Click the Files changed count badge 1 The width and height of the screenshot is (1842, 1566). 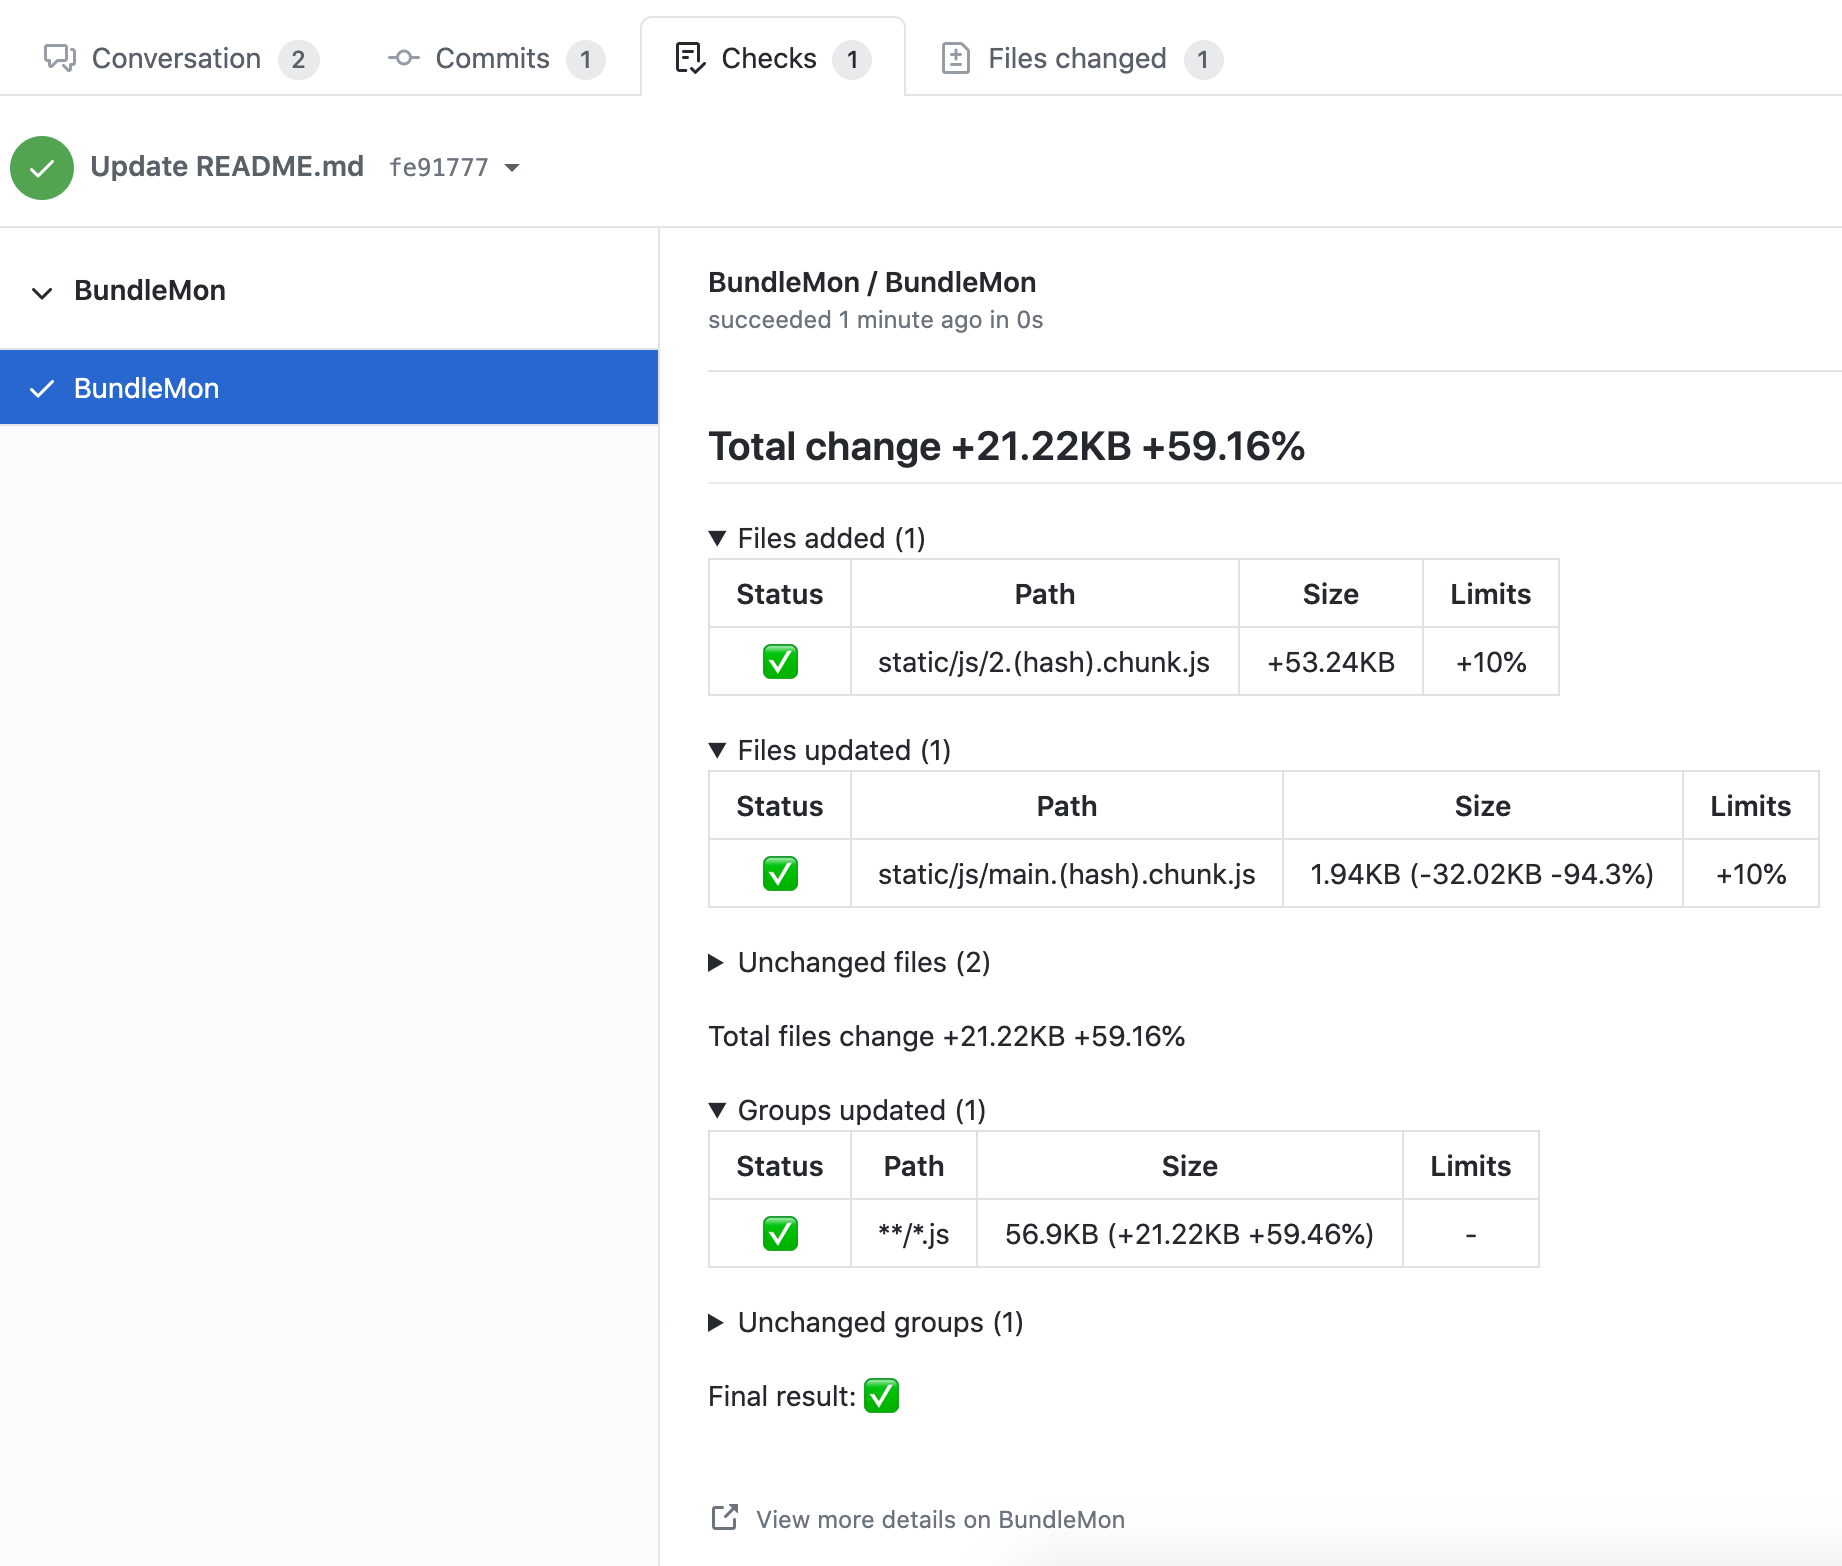[x=1203, y=59]
